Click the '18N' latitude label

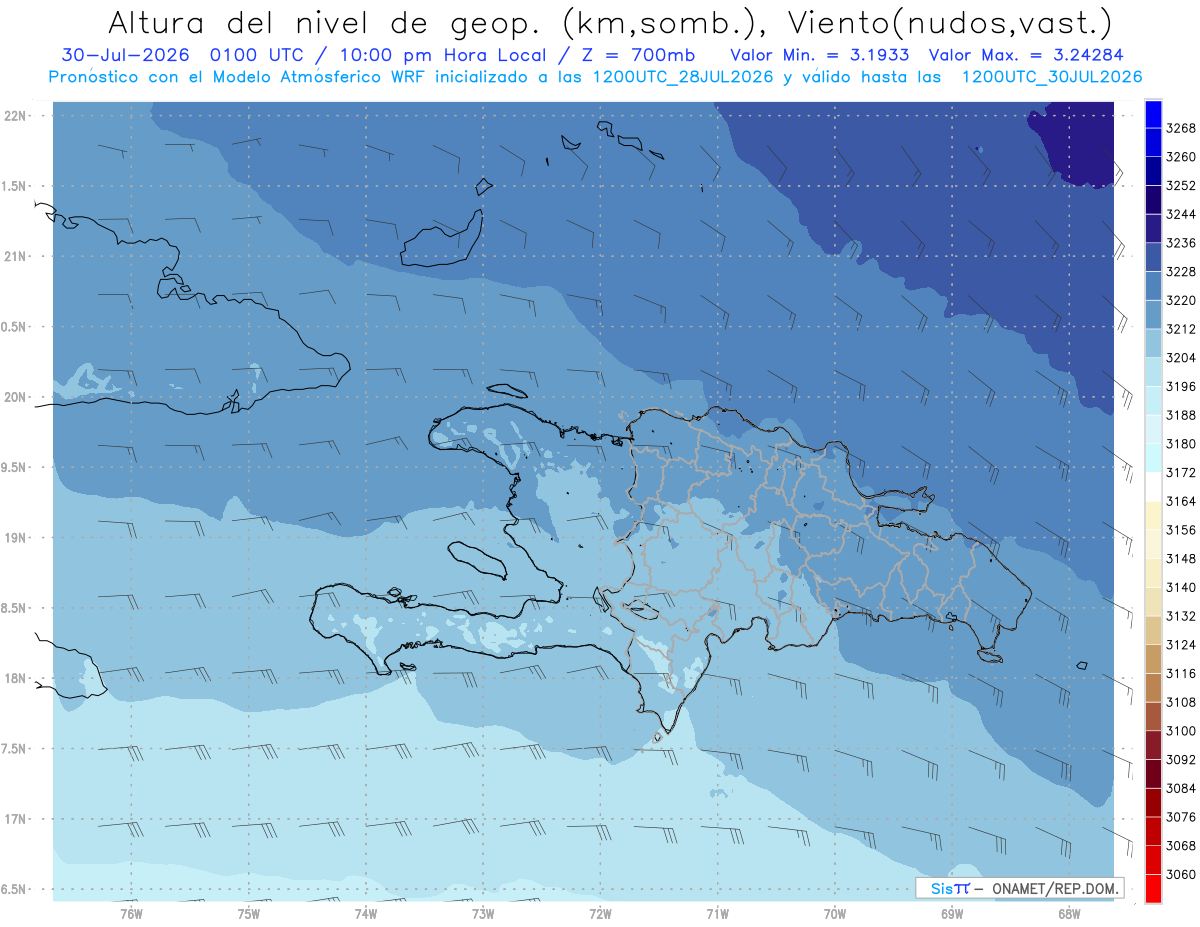point(17,679)
